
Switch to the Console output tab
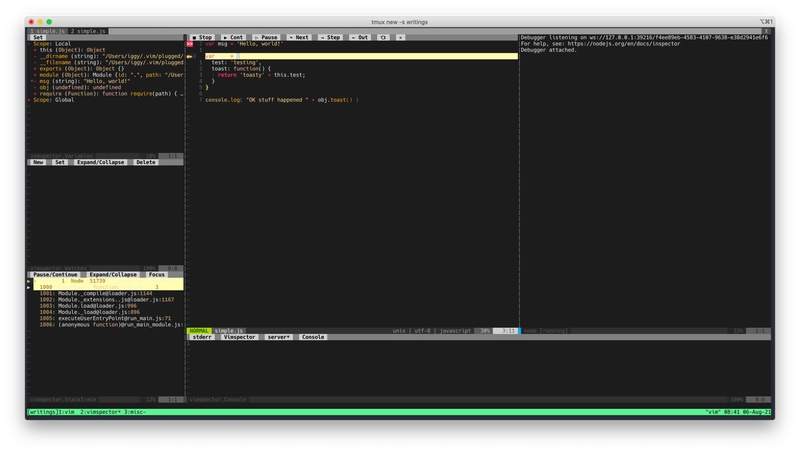tap(313, 337)
